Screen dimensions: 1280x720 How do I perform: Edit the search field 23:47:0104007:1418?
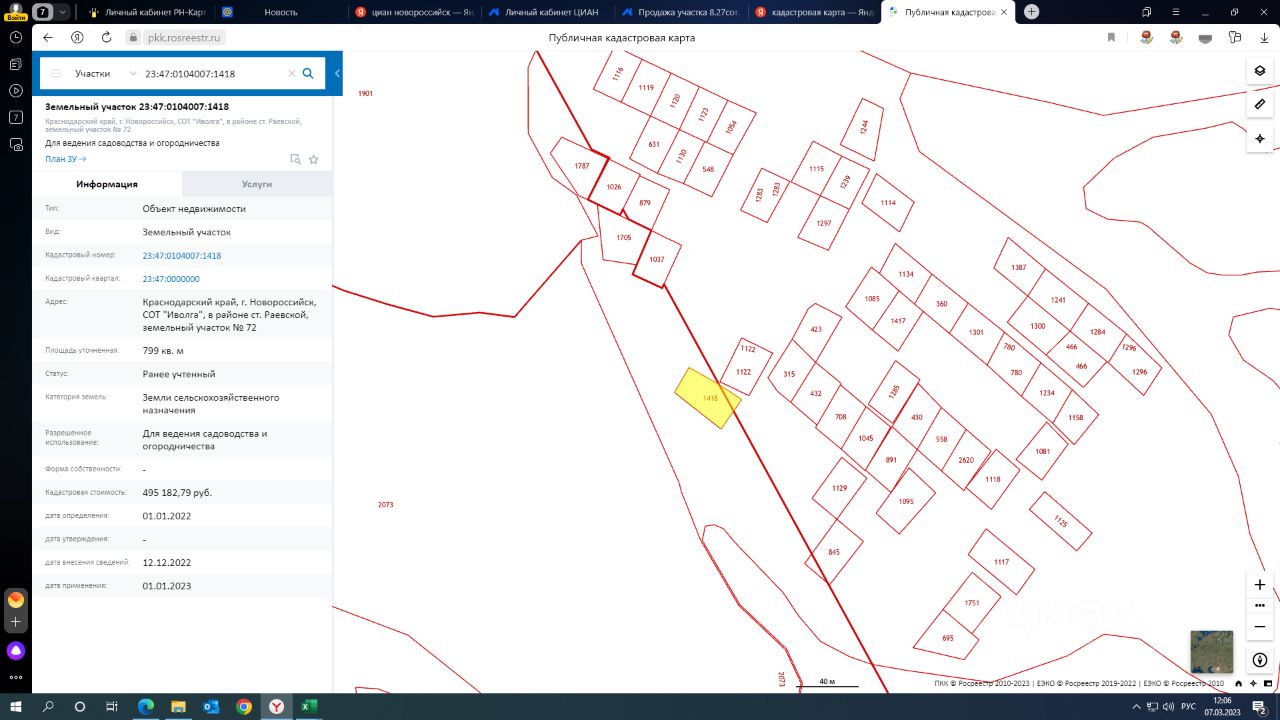(x=213, y=74)
